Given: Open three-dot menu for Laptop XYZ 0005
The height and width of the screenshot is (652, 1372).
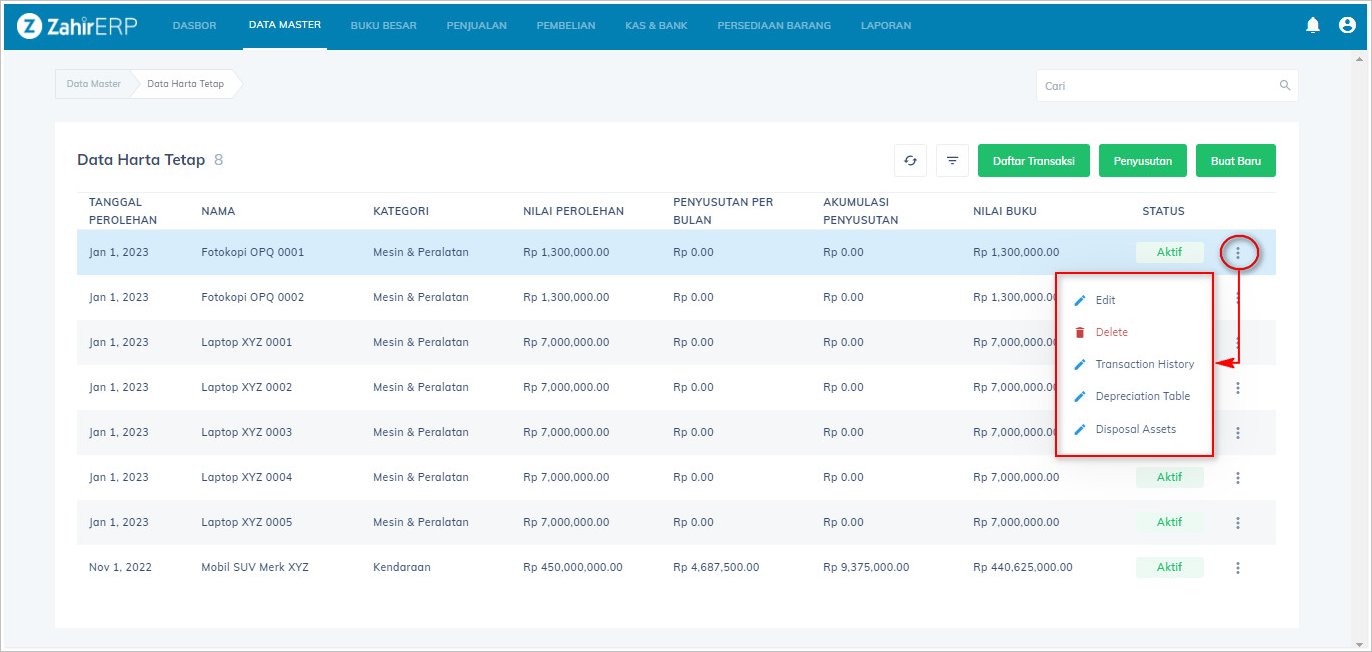Looking at the screenshot, I should pos(1238,523).
